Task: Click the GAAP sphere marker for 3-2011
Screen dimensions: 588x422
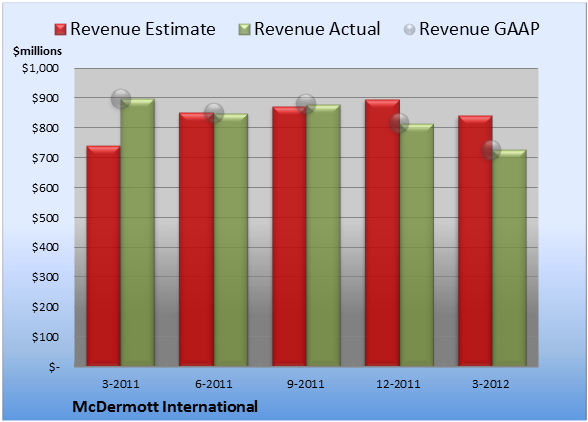Action: [121, 99]
